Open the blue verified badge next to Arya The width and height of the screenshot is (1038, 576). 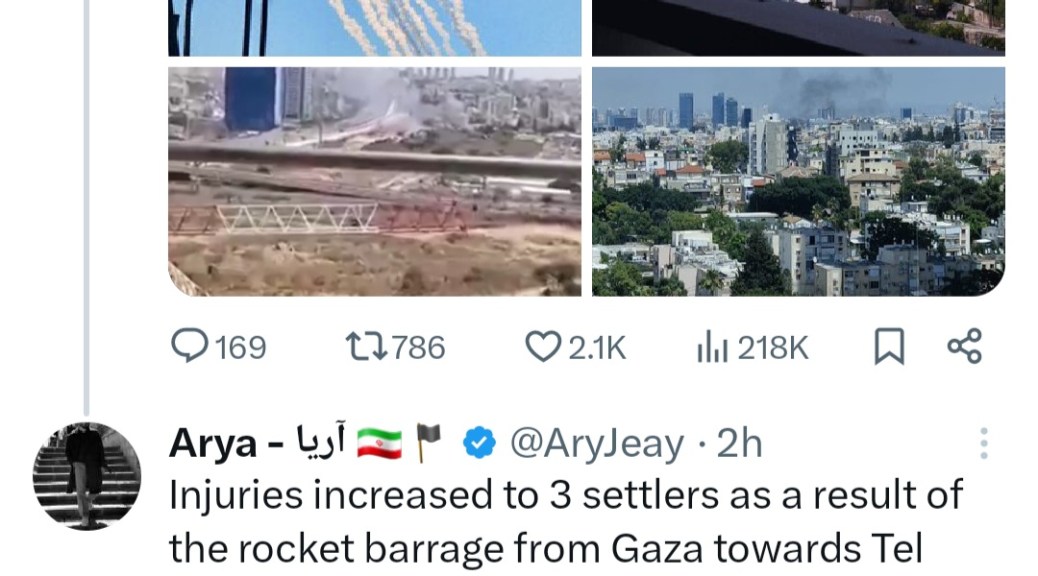click(479, 443)
